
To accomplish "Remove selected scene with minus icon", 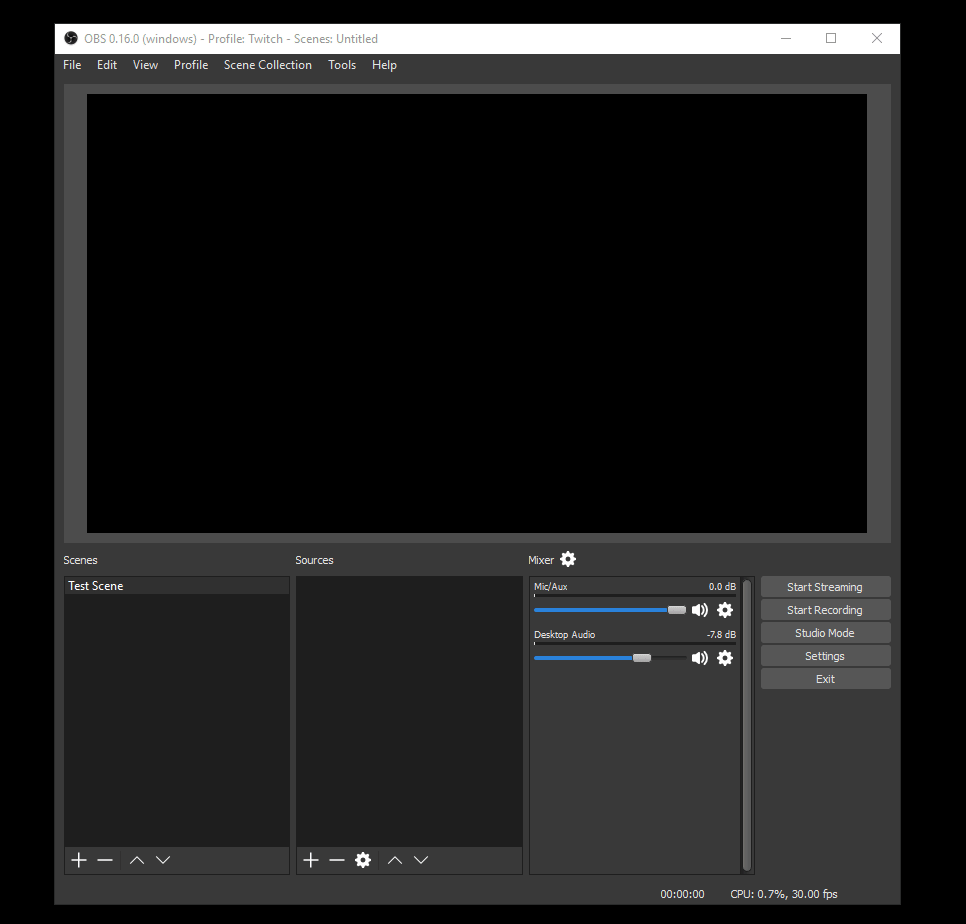I will [x=105, y=860].
